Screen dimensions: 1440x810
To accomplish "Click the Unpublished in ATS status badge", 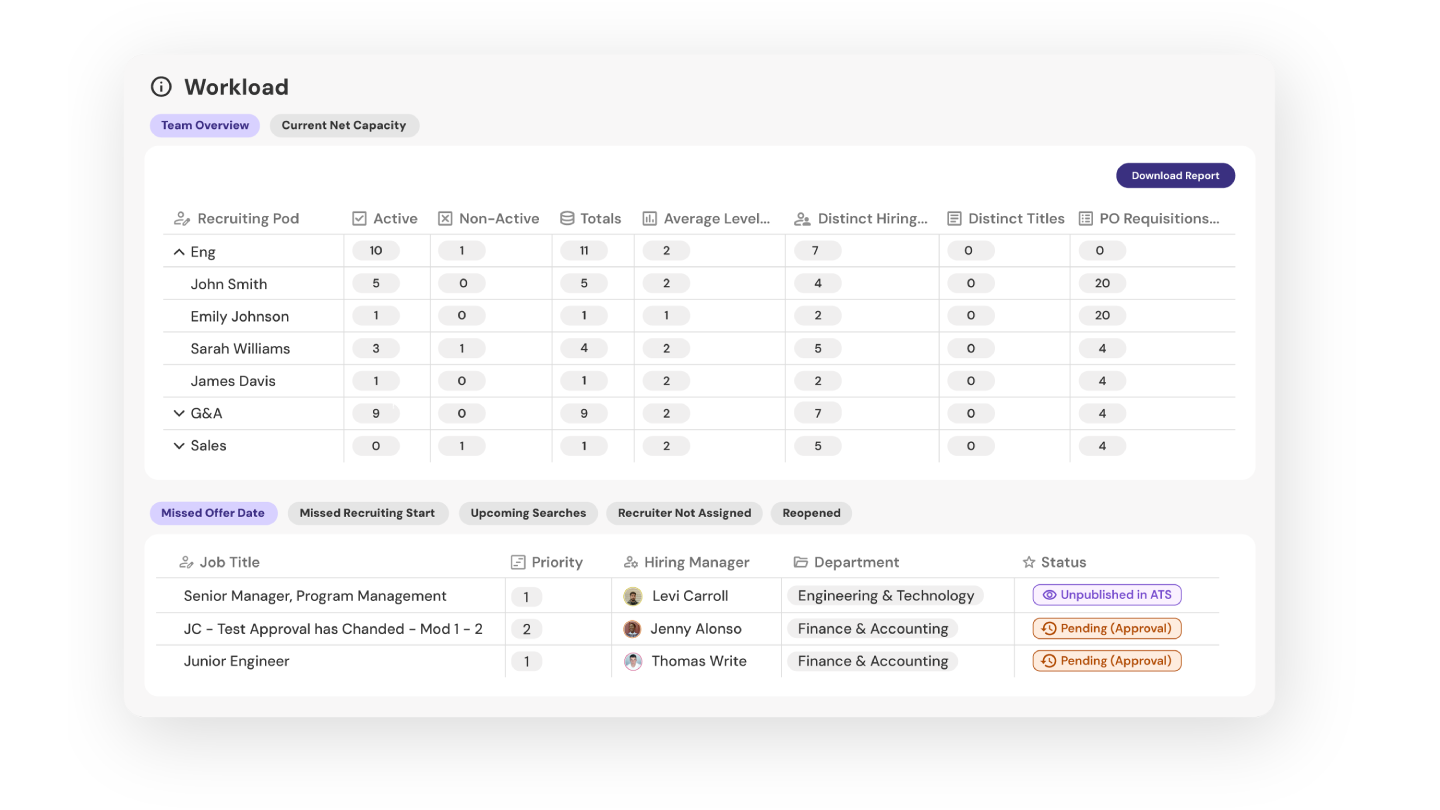I will pyautogui.click(x=1107, y=595).
